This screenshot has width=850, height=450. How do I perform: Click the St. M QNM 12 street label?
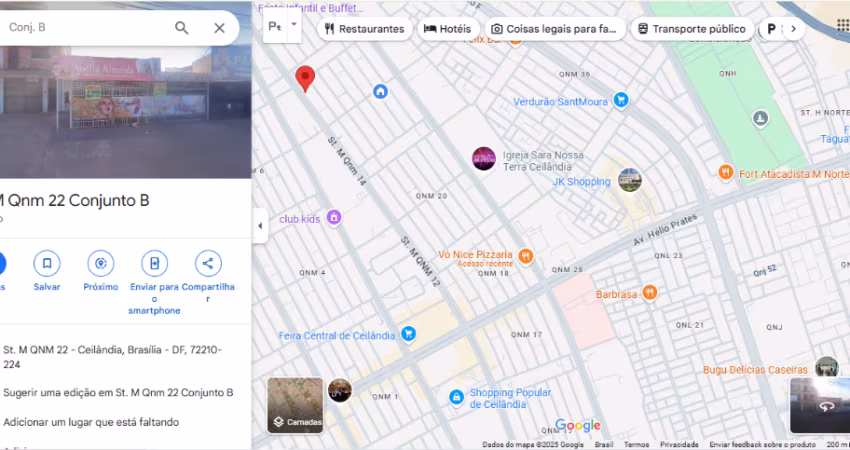point(421,261)
